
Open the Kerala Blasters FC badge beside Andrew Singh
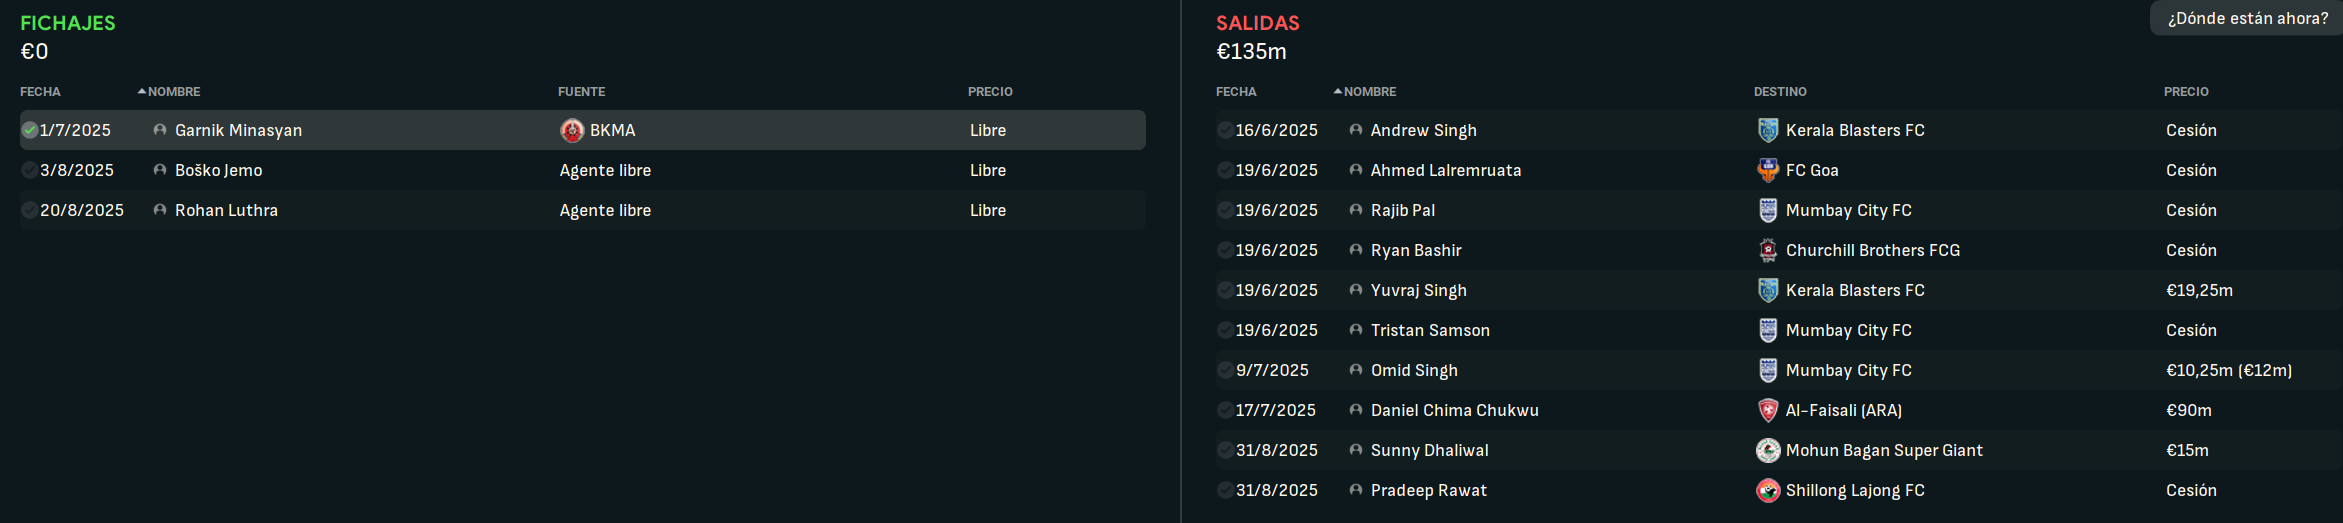click(x=1768, y=130)
